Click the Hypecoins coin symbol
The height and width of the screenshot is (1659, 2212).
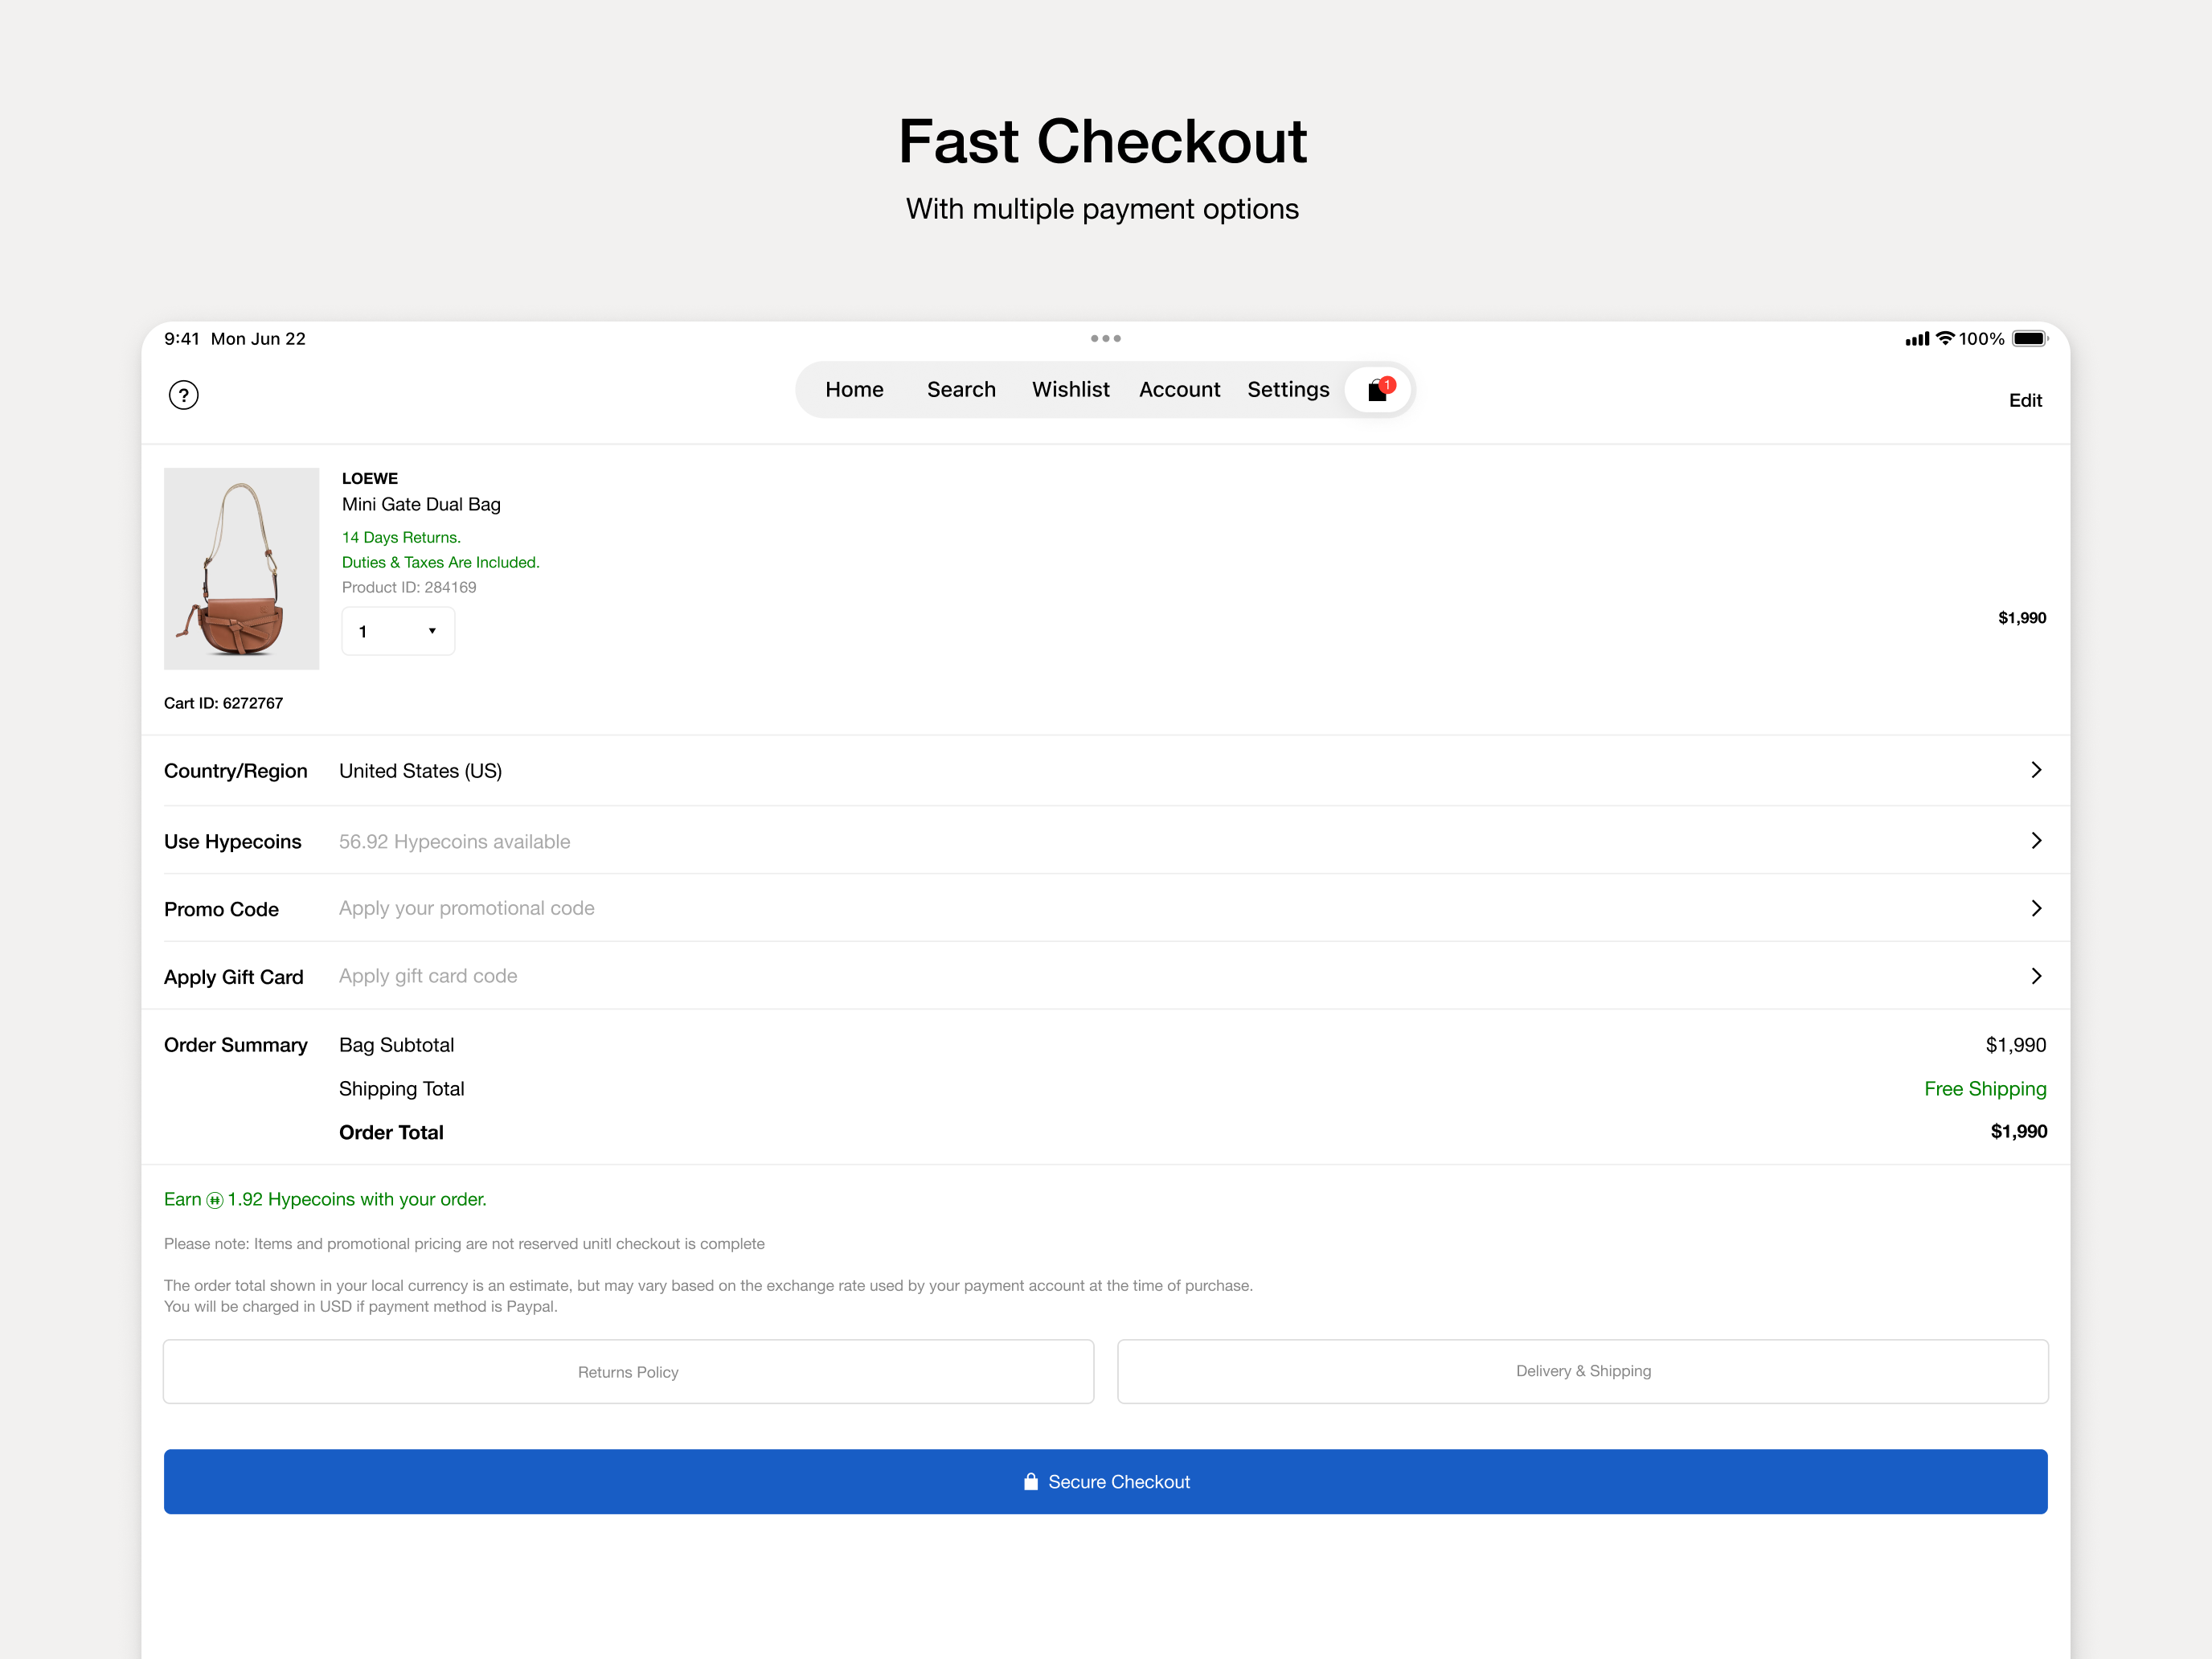(x=215, y=1200)
